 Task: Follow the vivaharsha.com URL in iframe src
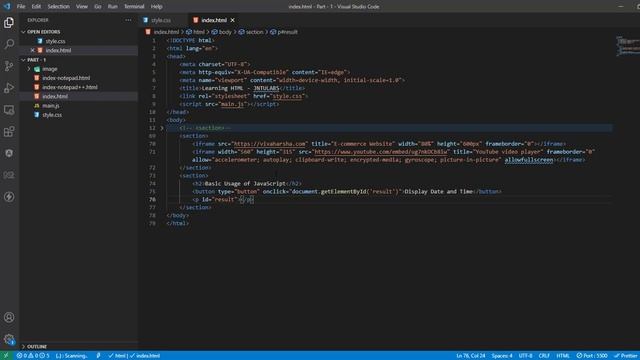tap(270, 144)
